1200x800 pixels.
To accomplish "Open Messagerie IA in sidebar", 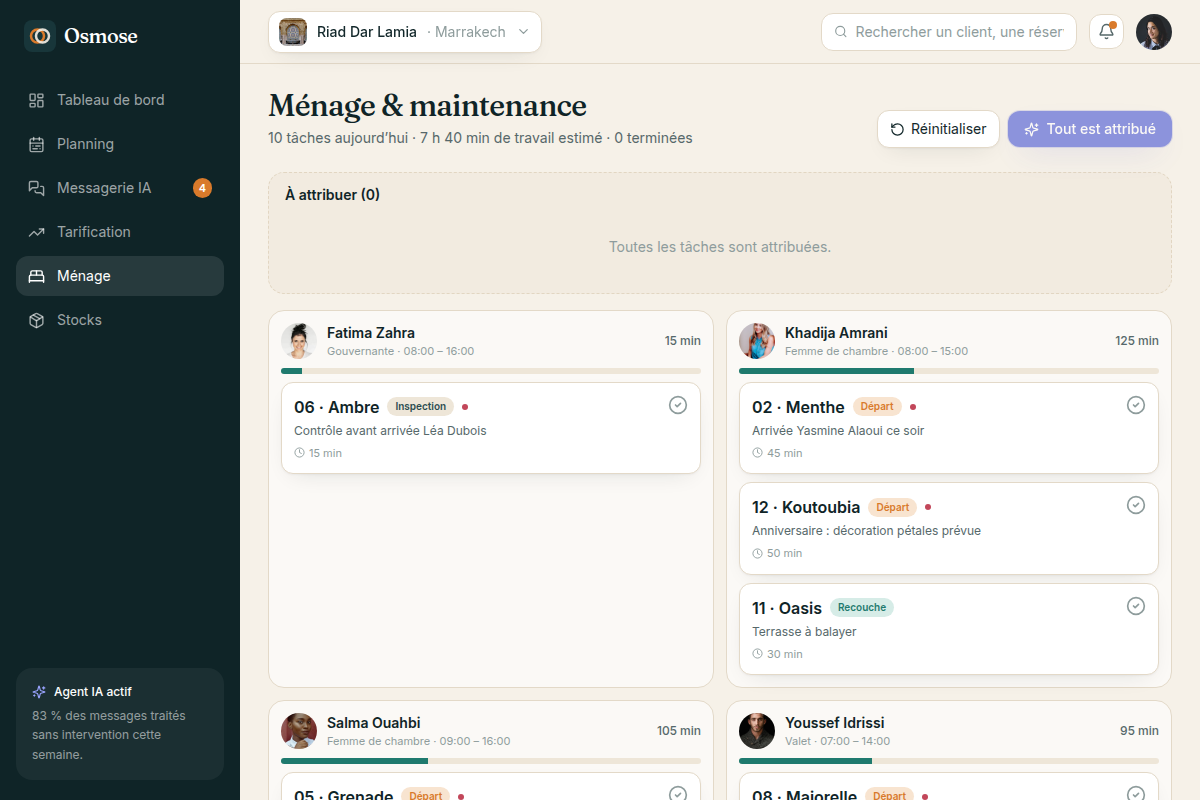I will tap(120, 188).
